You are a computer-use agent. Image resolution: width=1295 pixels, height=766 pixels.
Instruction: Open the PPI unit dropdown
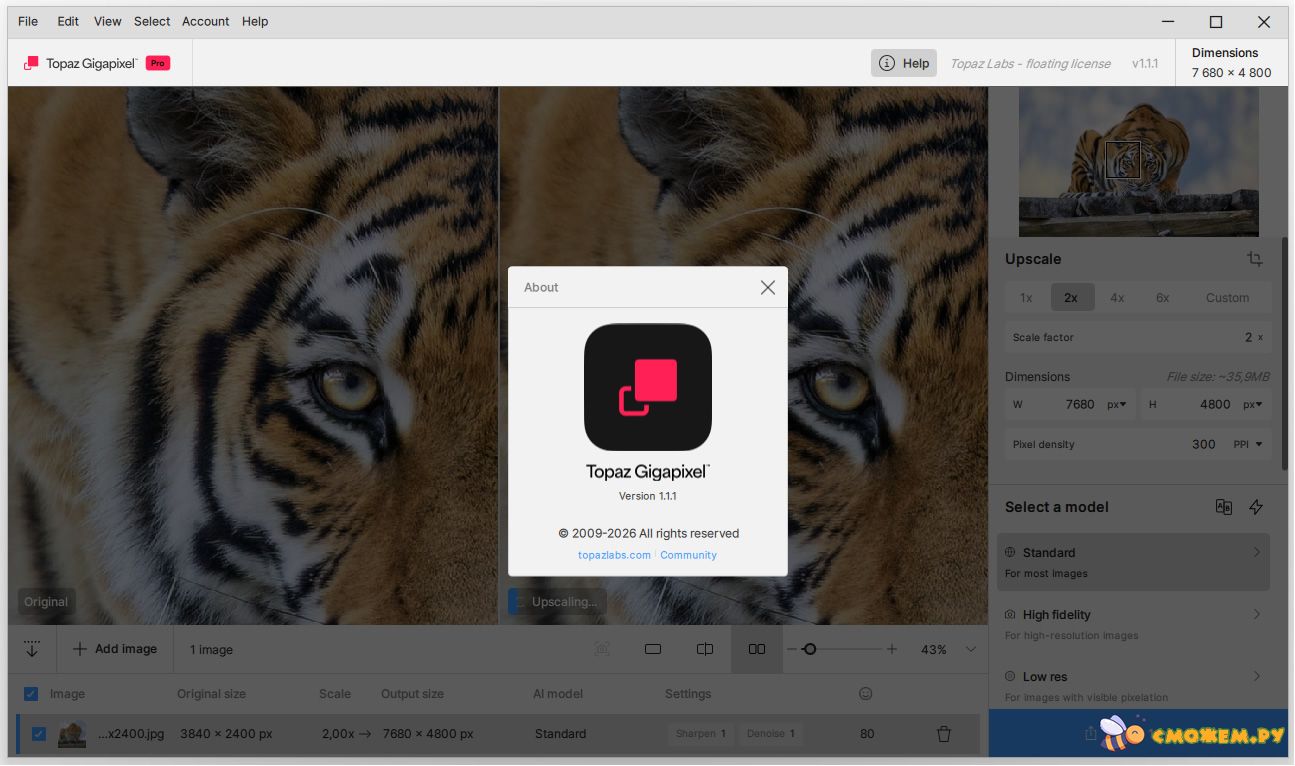pyautogui.click(x=1248, y=445)
